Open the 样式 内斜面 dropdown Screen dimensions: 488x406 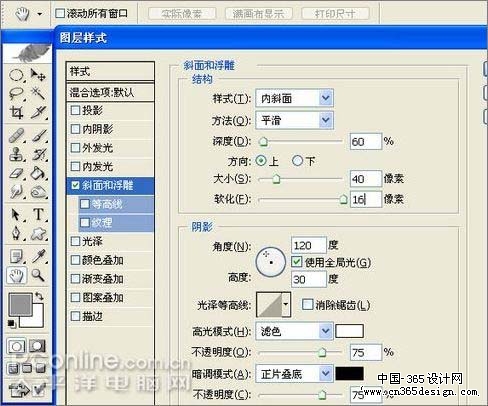click(294, 98)
